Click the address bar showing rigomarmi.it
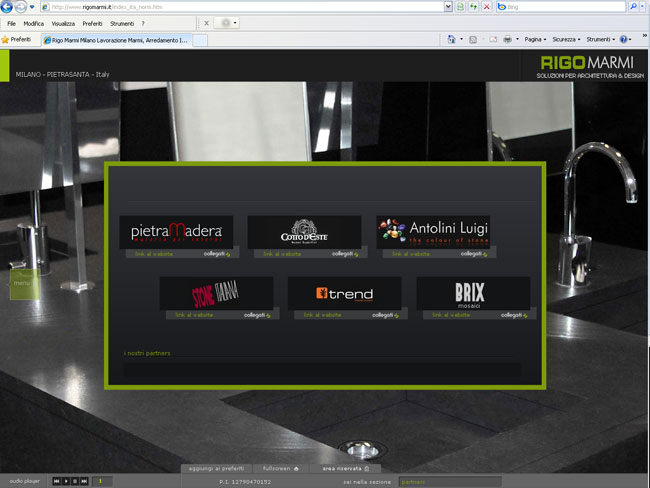650x488 pixels. pos(242,7)
